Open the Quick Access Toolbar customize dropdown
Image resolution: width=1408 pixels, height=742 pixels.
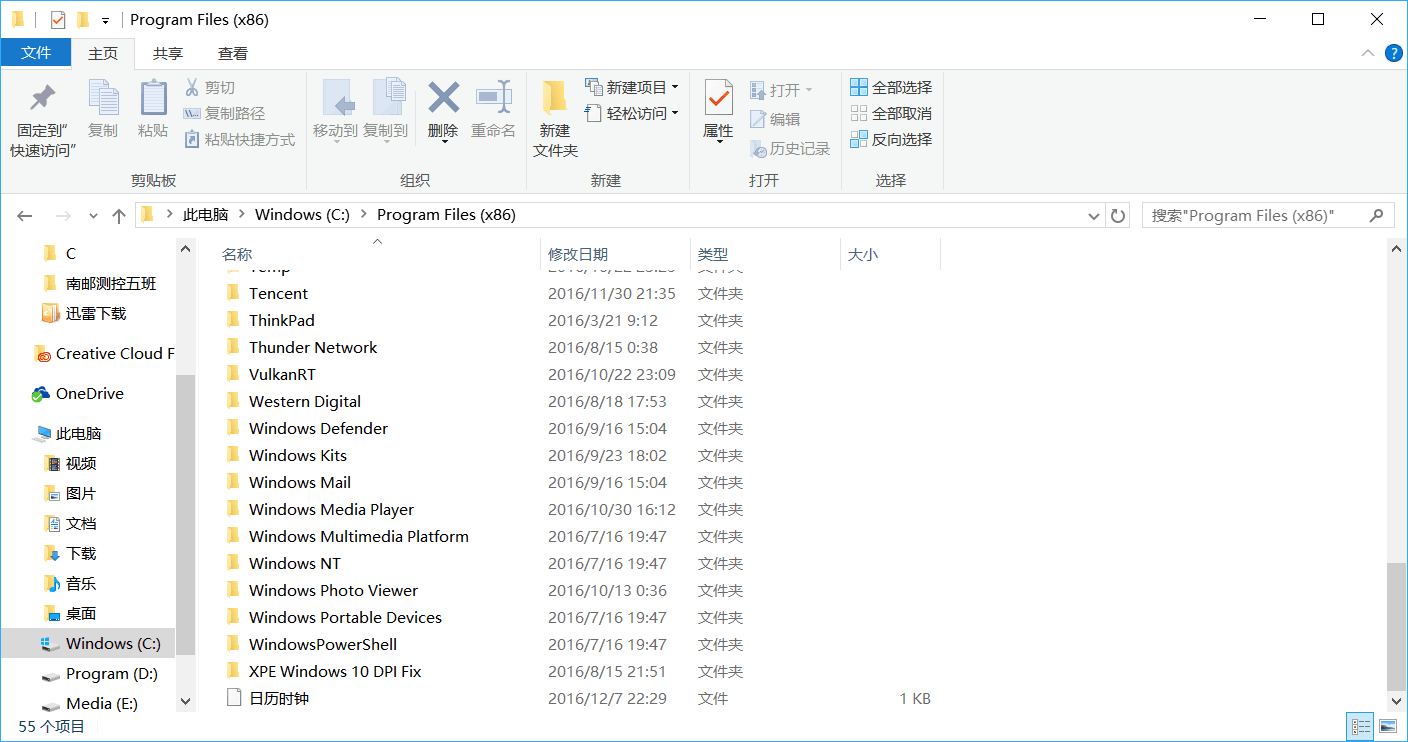105,20
